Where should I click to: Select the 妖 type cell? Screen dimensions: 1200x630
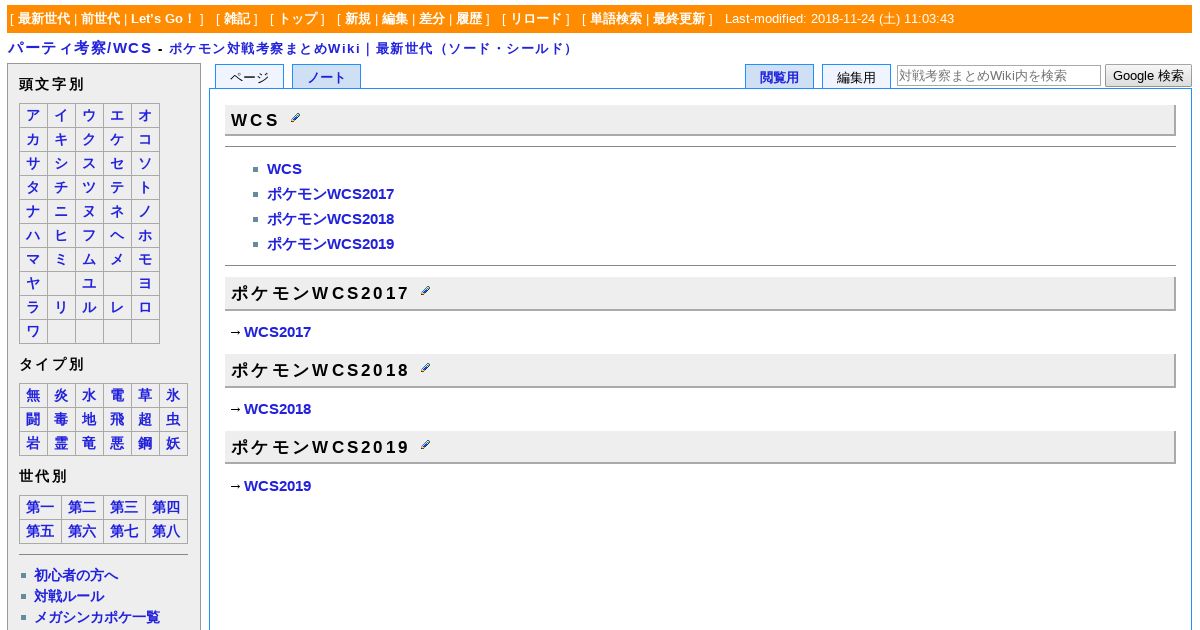tap(173, 444)
